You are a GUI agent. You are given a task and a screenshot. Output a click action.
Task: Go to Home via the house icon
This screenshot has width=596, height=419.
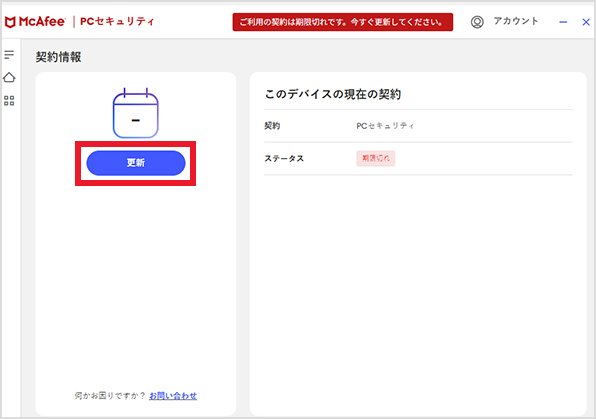[9, 78]
